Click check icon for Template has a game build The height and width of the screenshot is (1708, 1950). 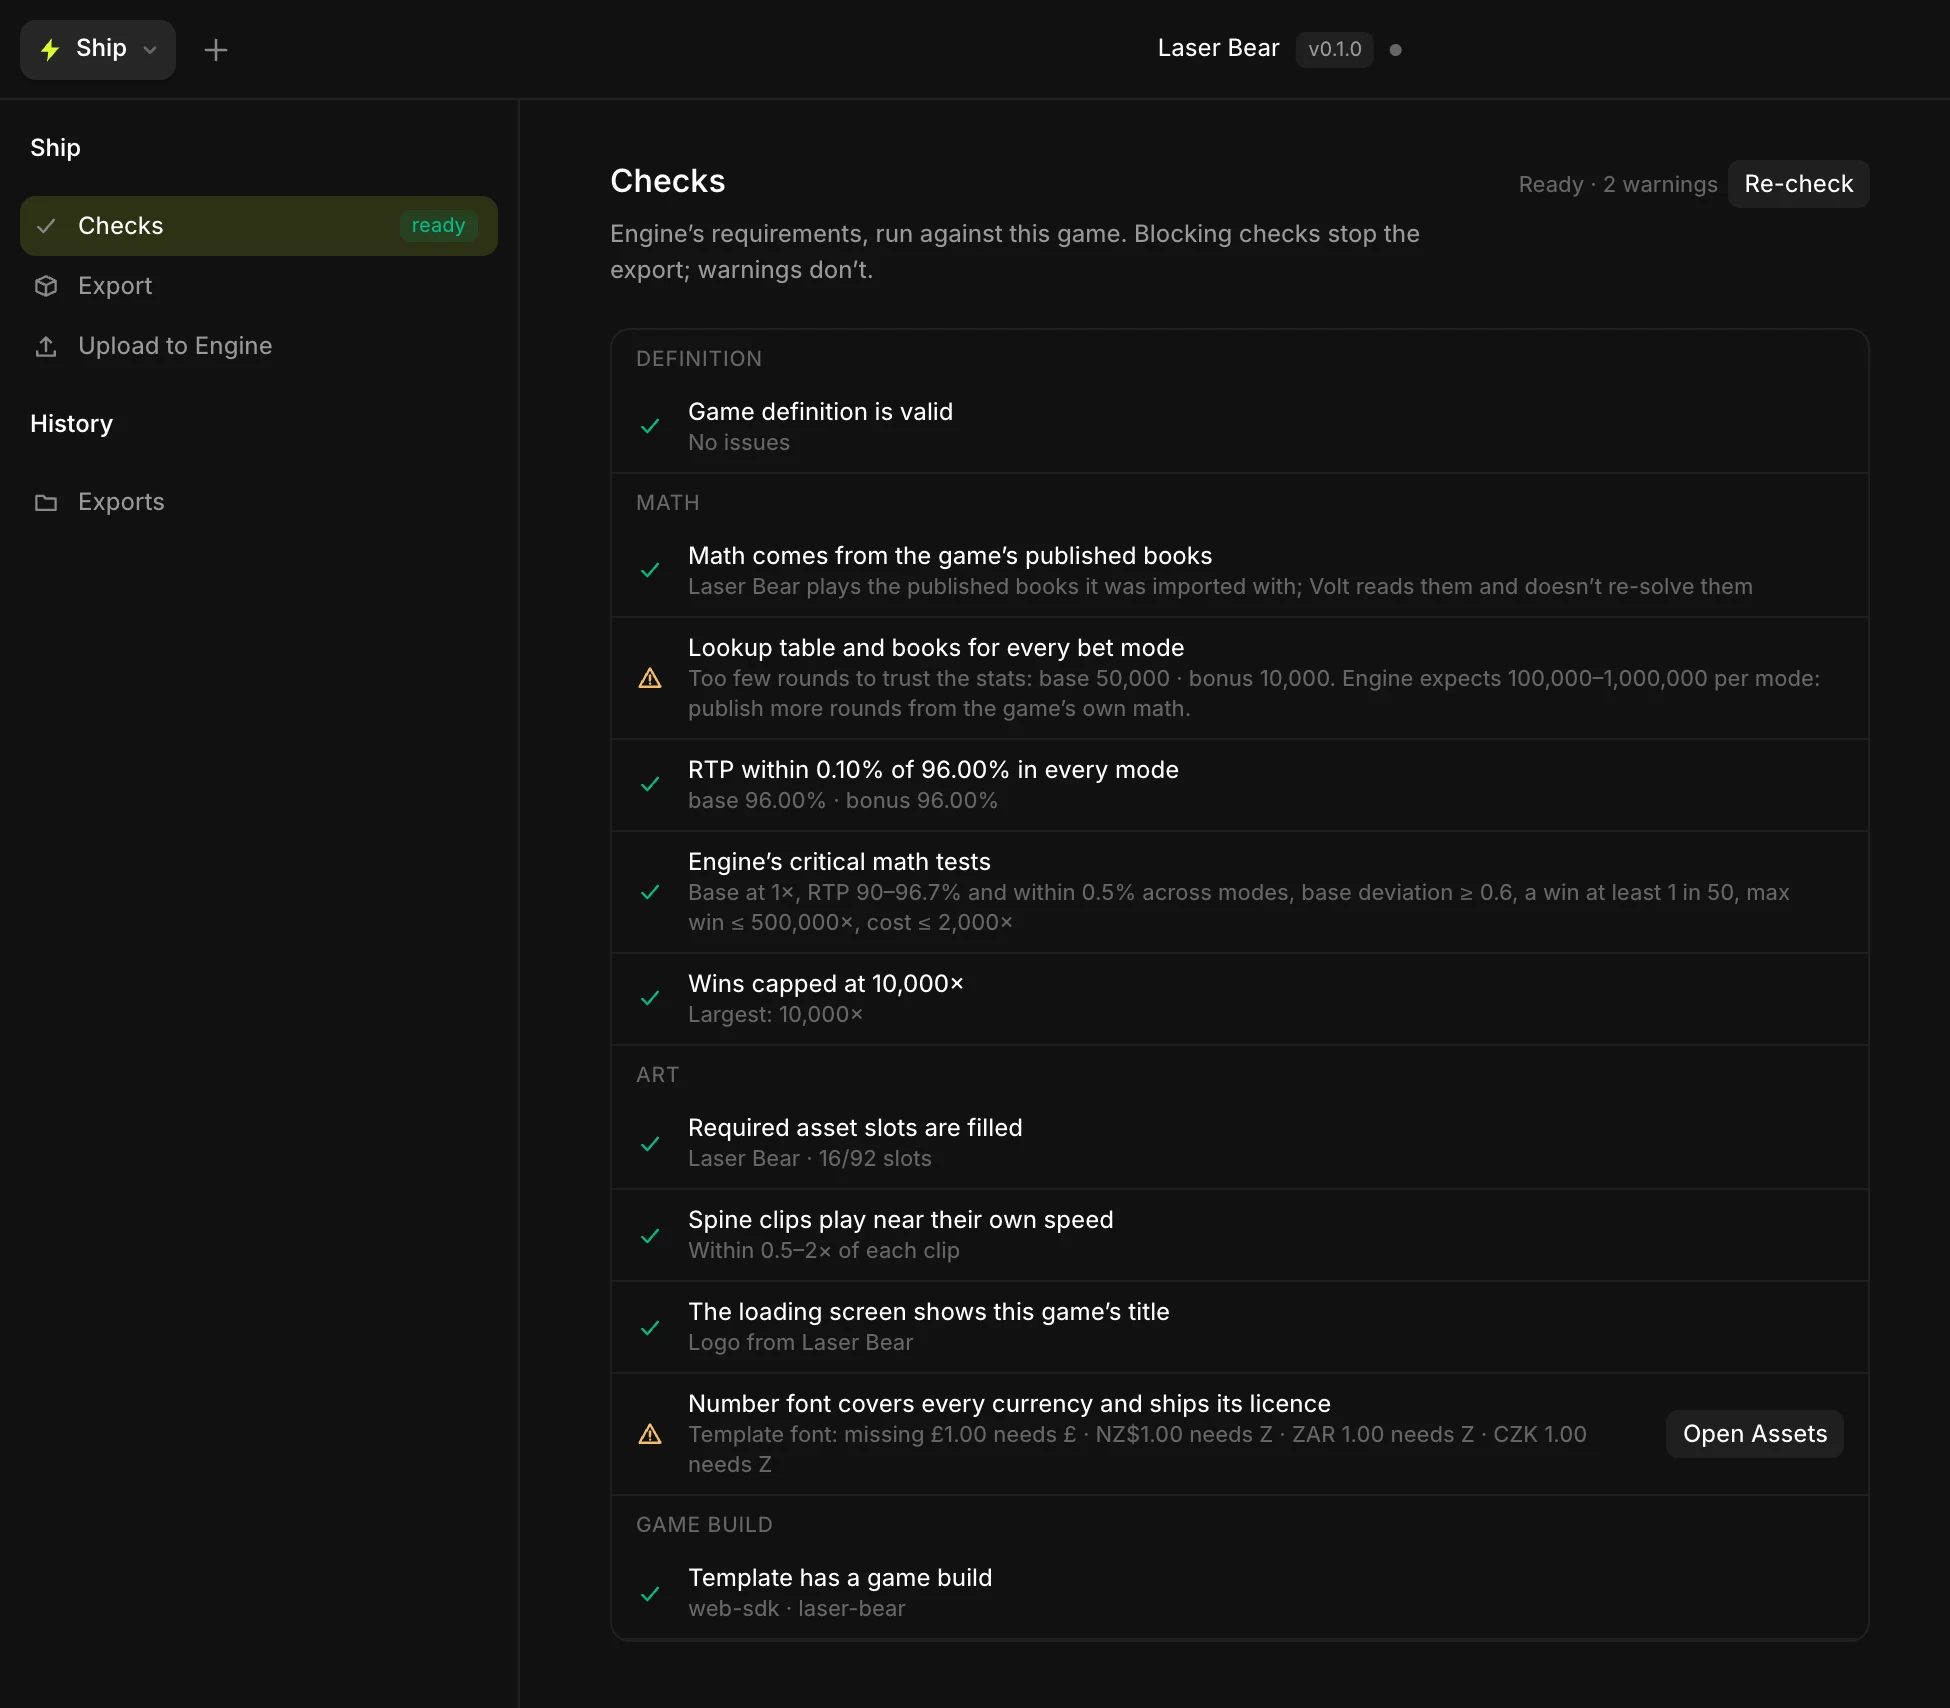(650, 1594)
